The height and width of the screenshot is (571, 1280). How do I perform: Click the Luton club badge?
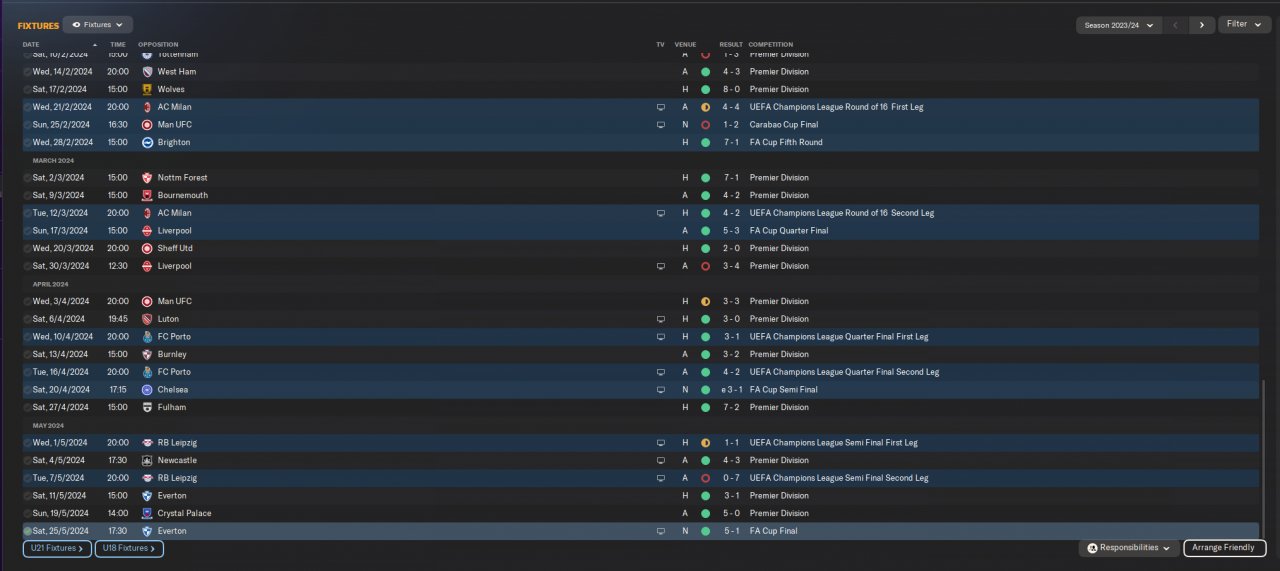click(x=147, y=319)
